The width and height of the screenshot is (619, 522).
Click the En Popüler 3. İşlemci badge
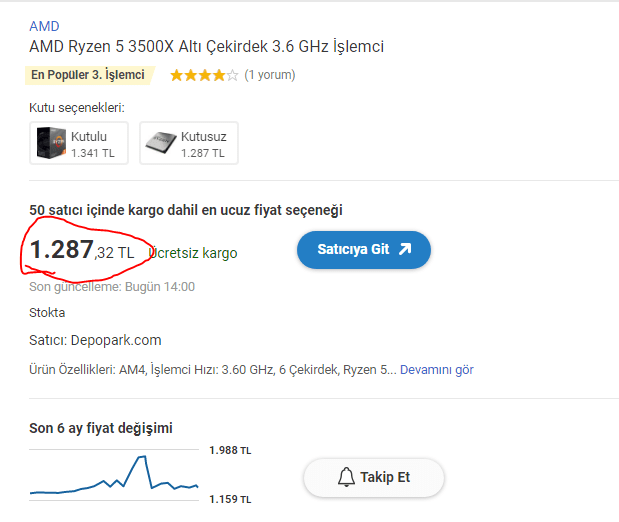(x=90, y=75)
